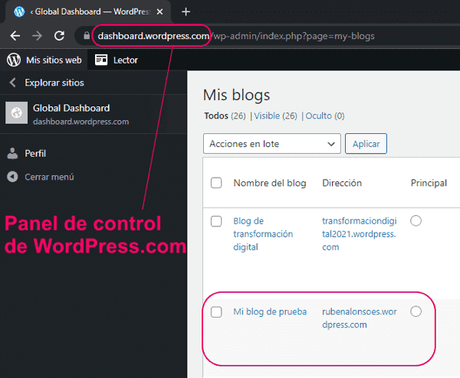Click the Mis blogs page heading
Image resolution: width=460 pixels, height=378 pixels.
tap(236, 95)
